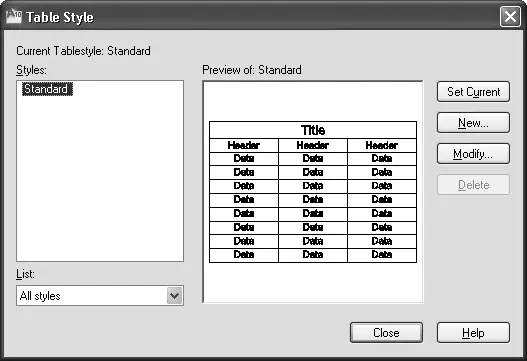
Task: Expand the All styles list dropdown
Action: [x=100, y=296]
